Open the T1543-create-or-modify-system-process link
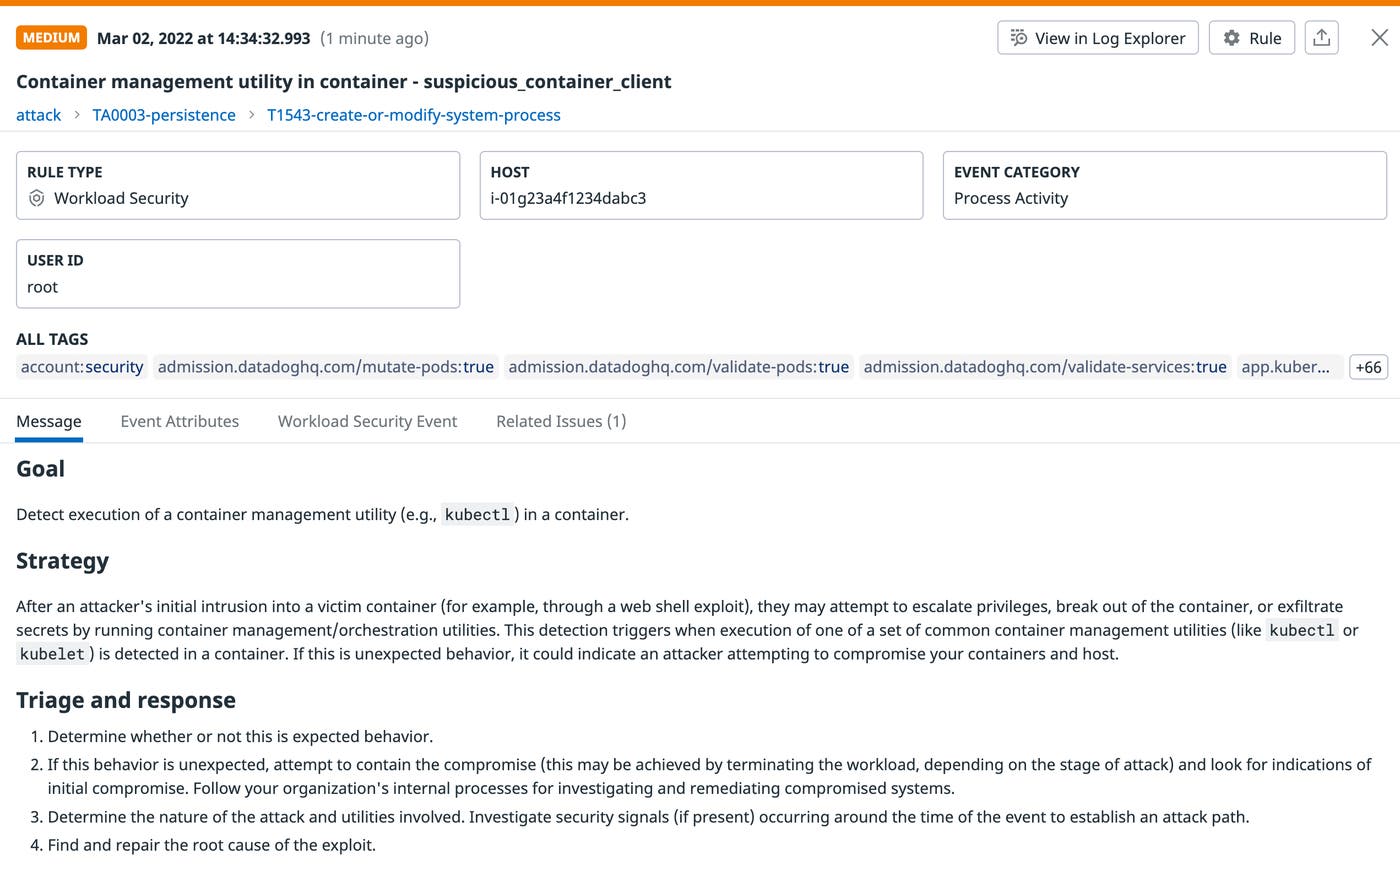The image size is (1400, 876). point(413,114)
